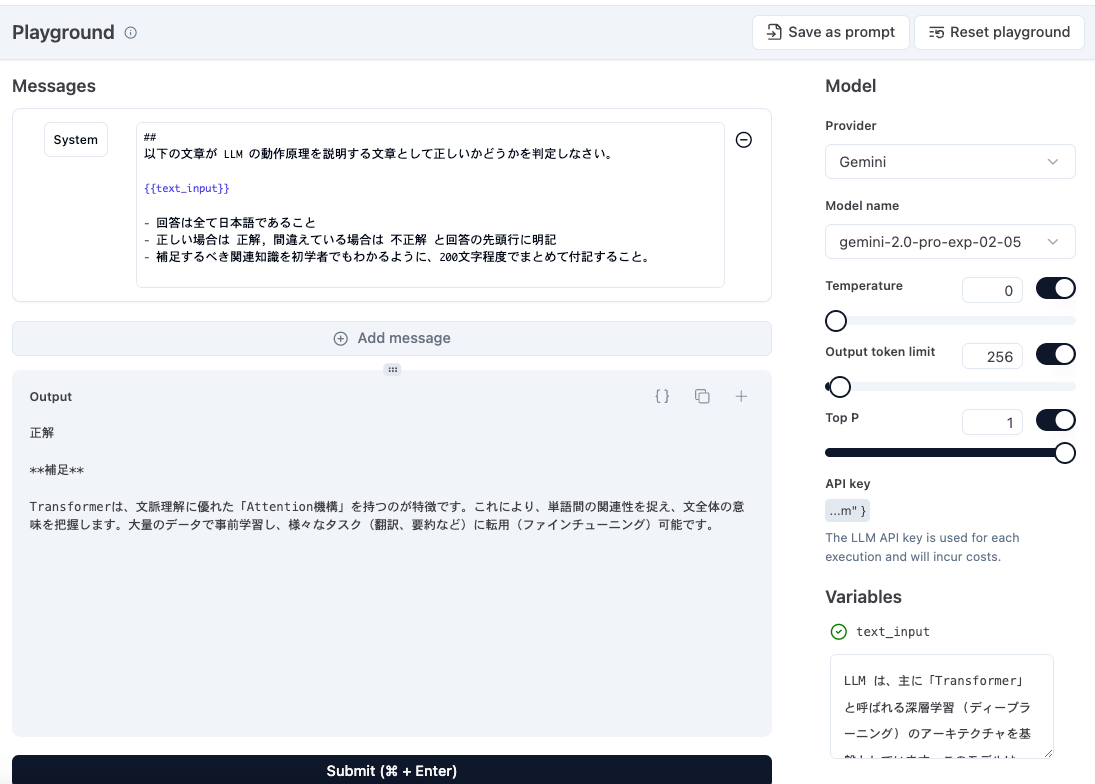Remove the System message with minus icon
Screen dimensions: 1095x784
coord(743,140)
